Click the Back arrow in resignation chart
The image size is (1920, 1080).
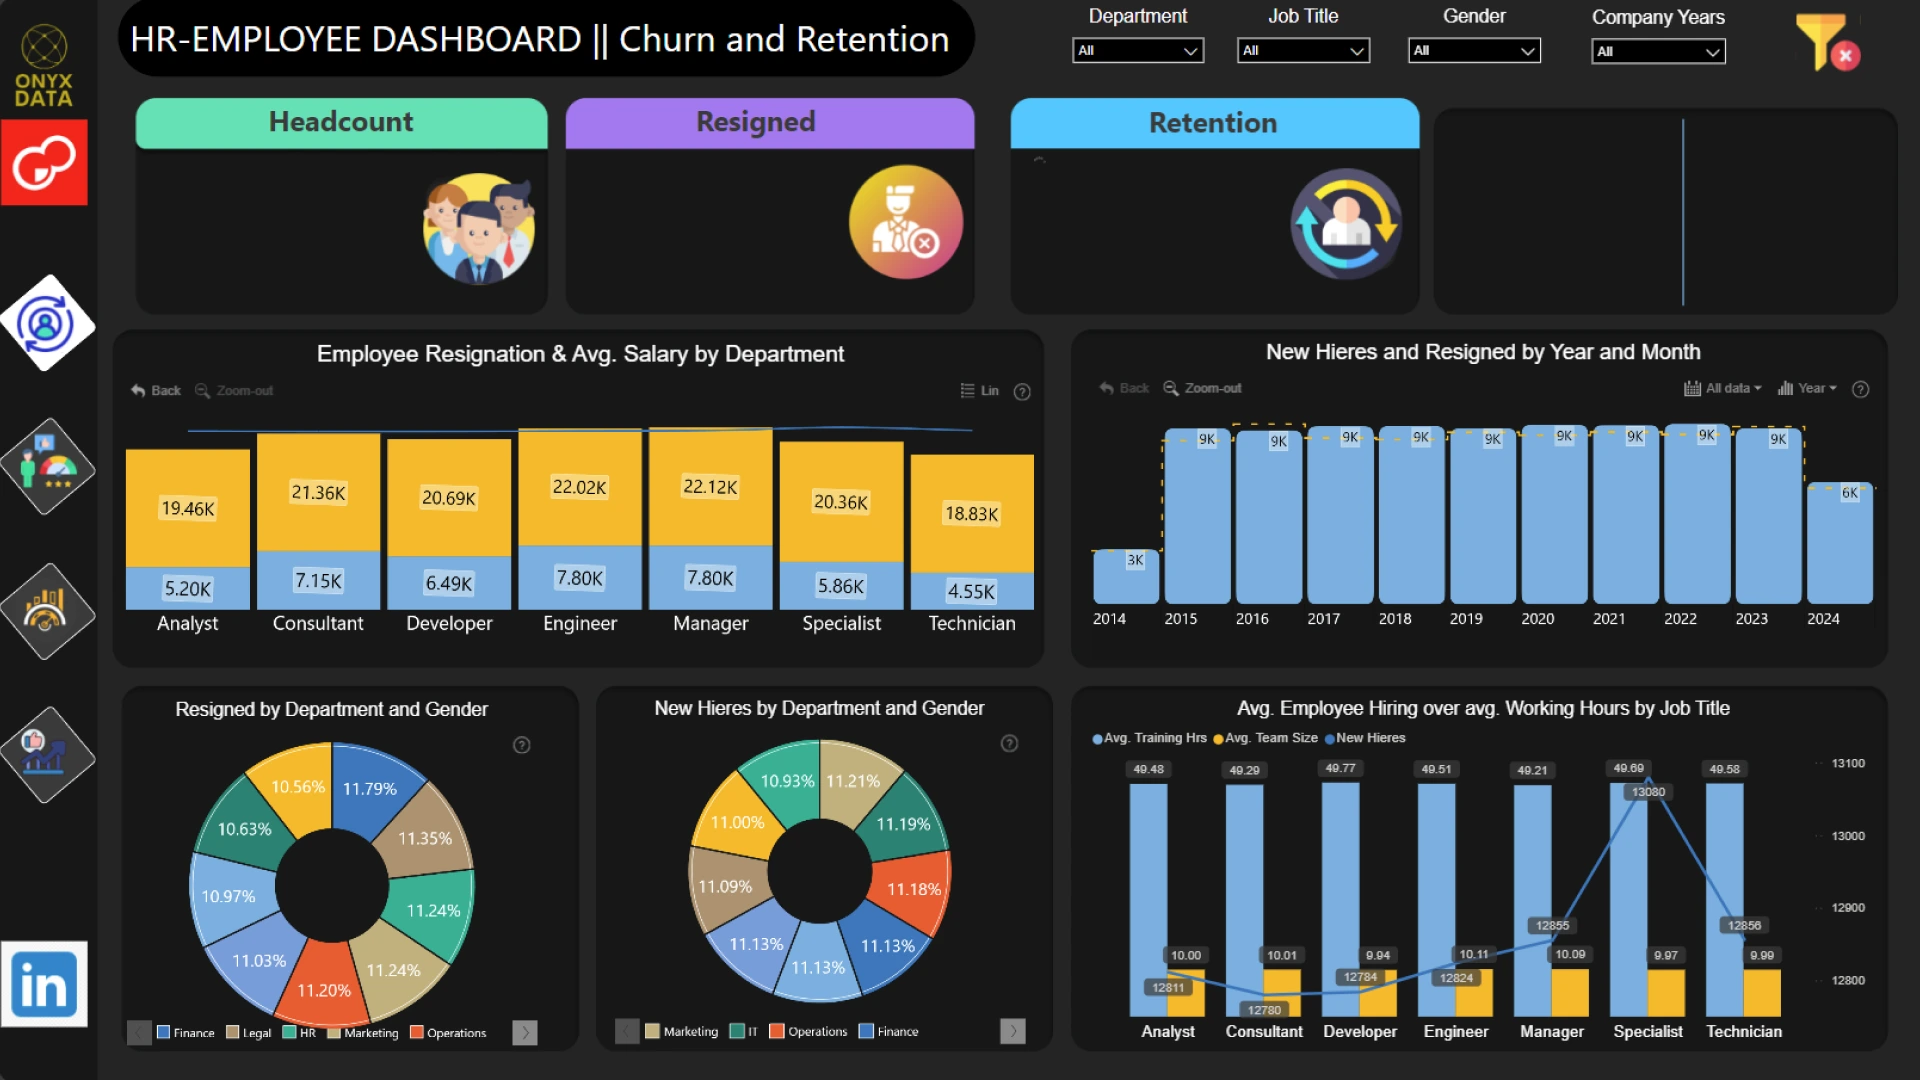click(x=155, y=390)
